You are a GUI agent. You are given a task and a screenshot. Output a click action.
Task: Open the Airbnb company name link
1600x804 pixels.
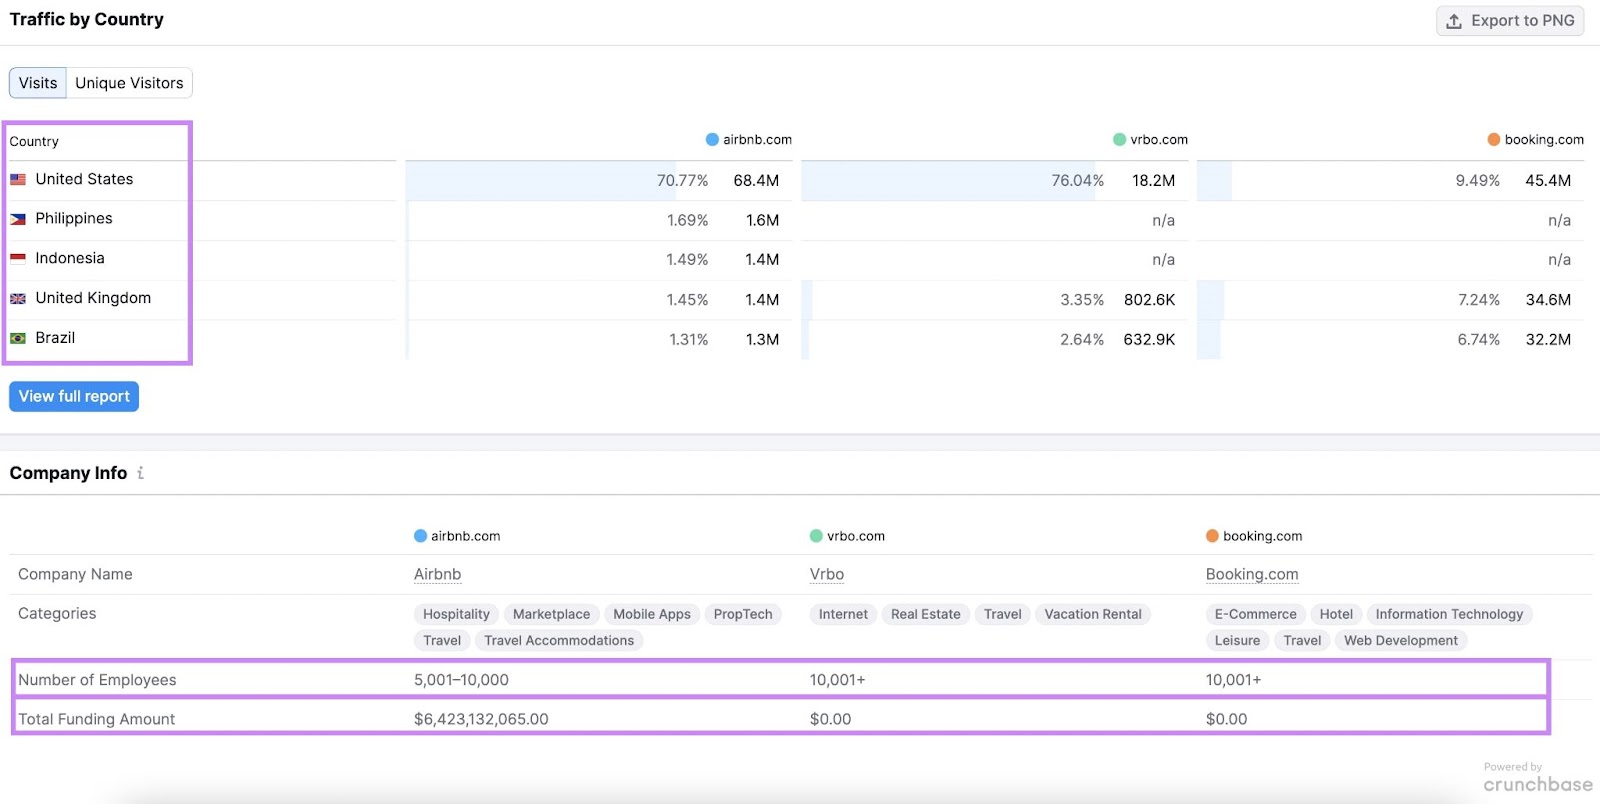click(x=438, y=574)
